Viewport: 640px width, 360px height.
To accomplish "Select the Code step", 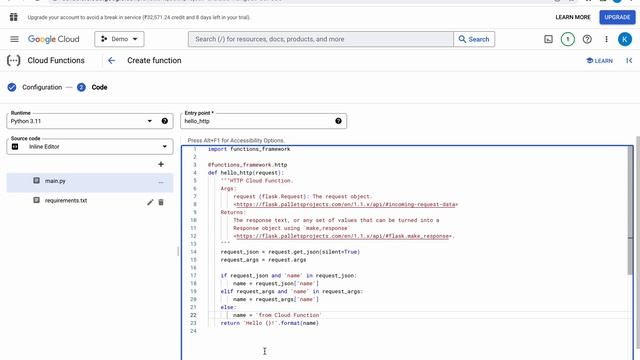I will (99, 87).
